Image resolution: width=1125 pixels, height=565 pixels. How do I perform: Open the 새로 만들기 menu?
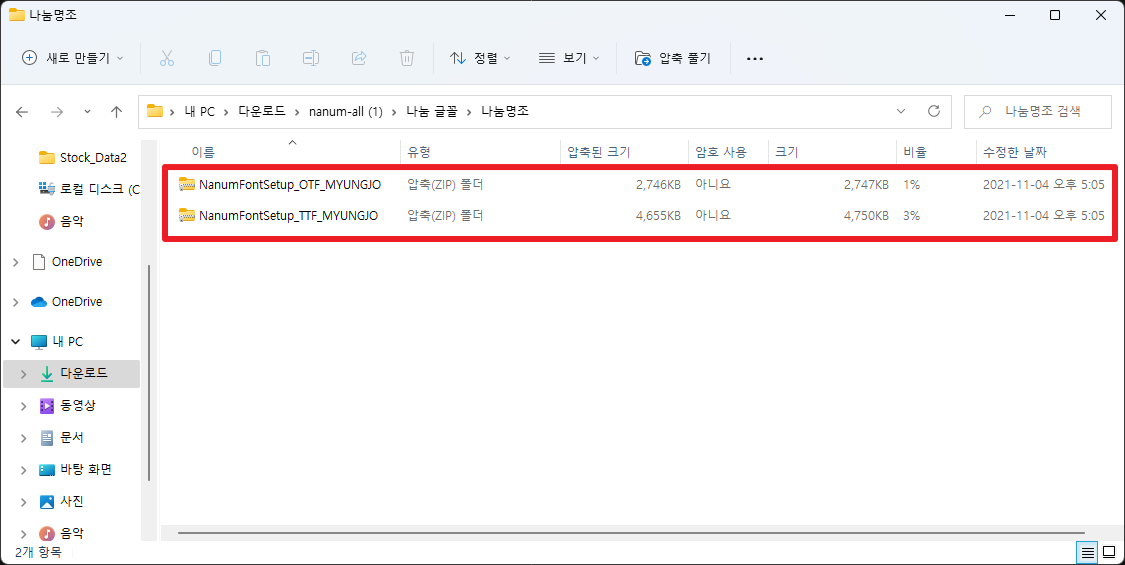tap(72, 58)
